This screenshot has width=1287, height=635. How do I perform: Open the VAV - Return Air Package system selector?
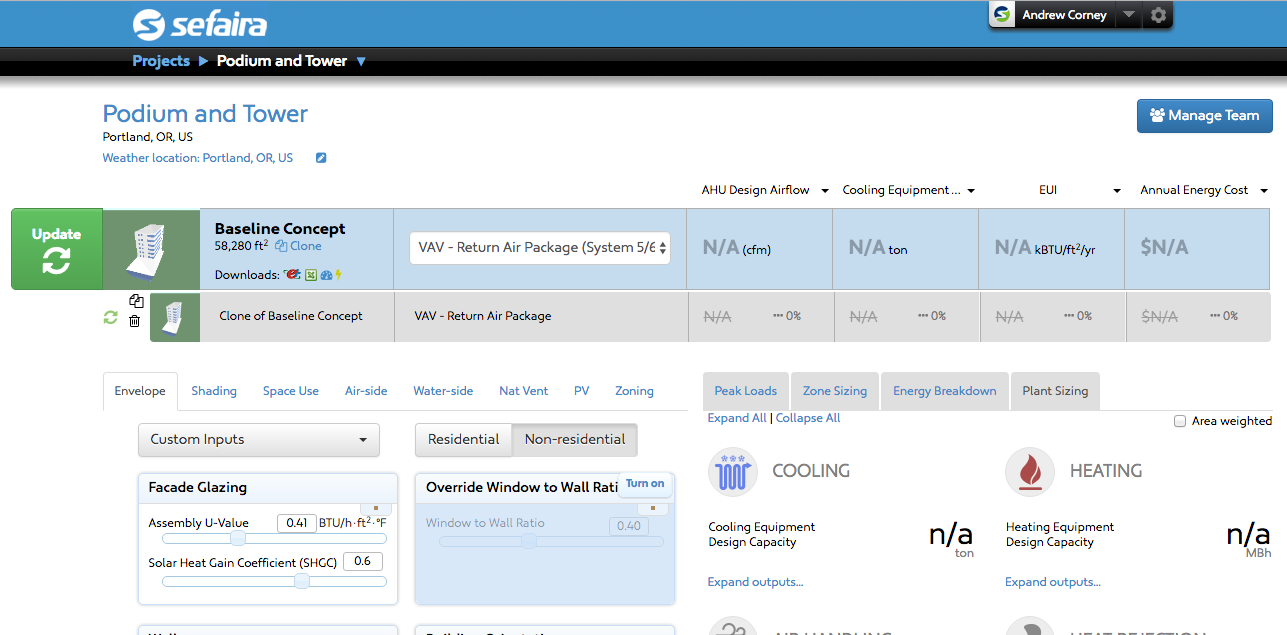(x=540, y=248)
